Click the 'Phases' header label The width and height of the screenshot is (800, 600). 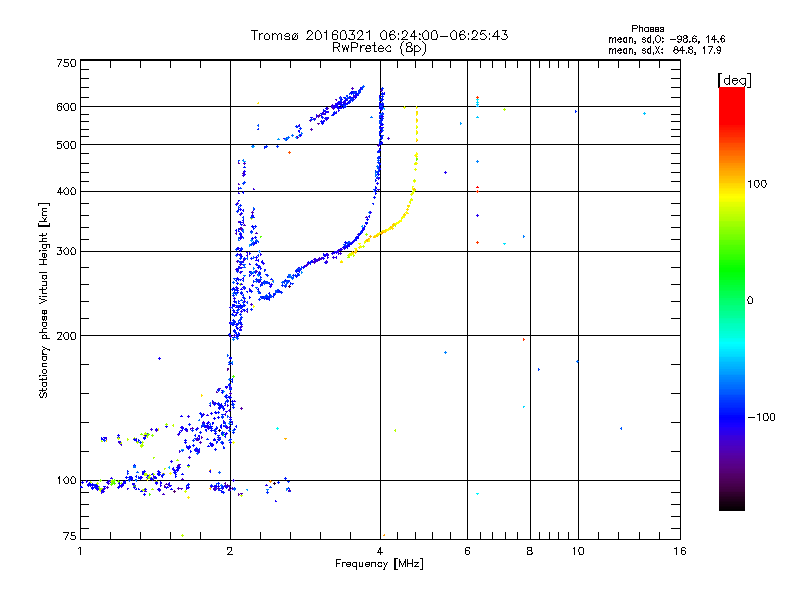pos(647,29)
